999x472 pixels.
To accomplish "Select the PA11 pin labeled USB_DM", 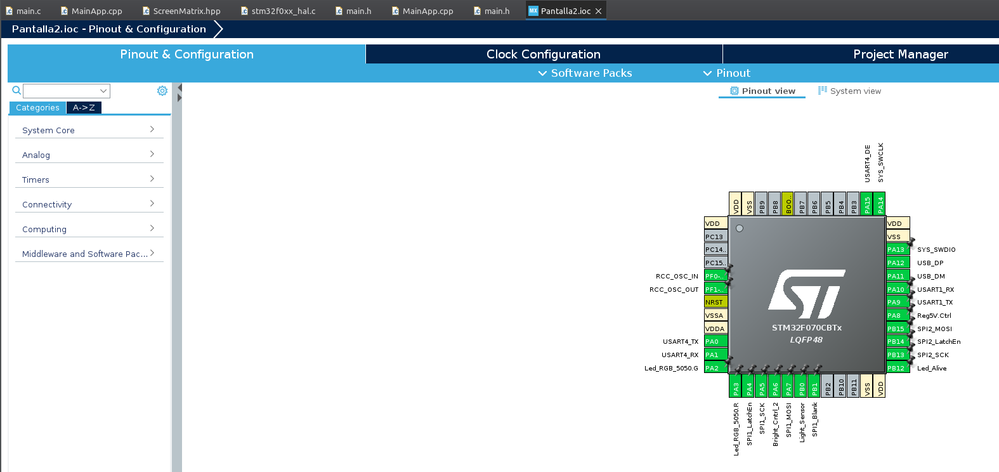I will (898, 276).
